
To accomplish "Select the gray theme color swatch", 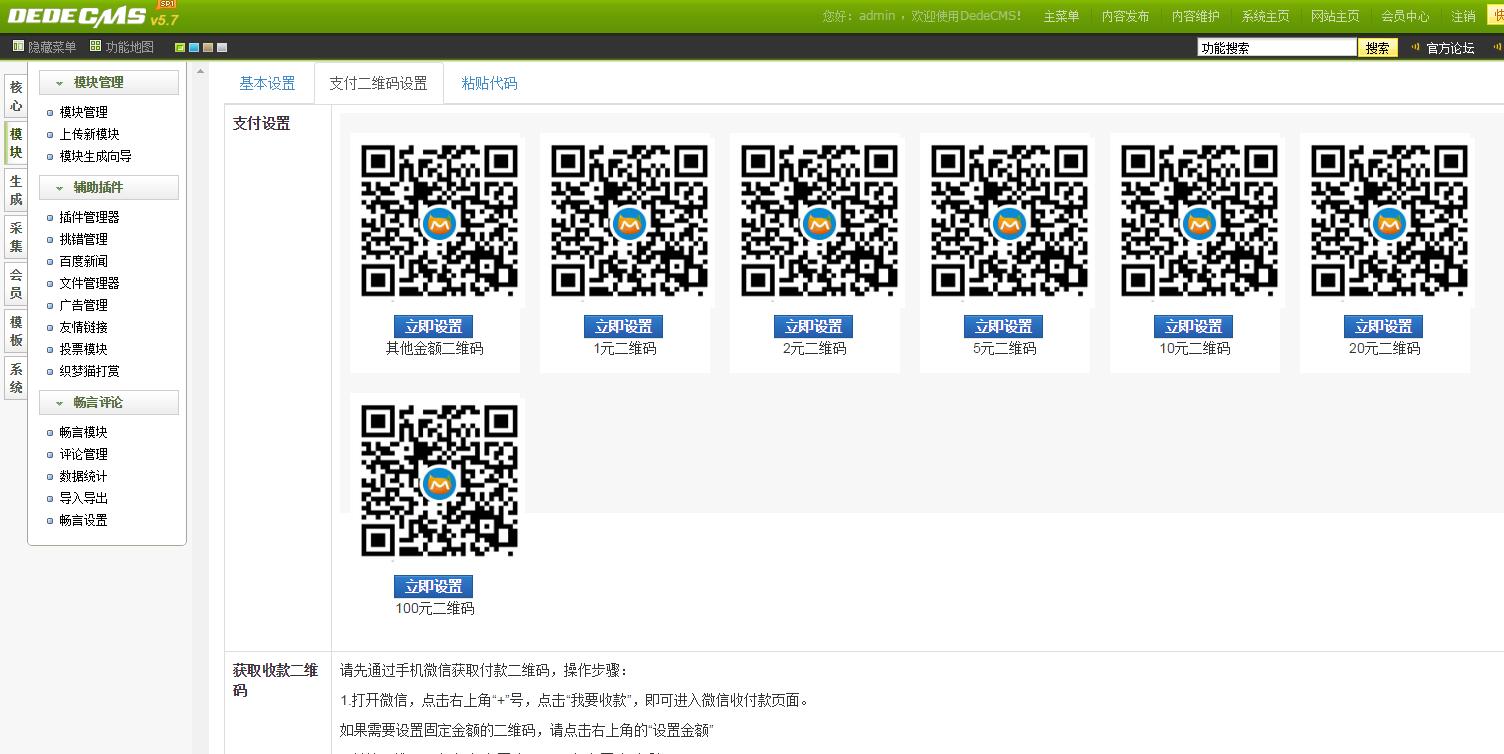I will click(x=222, y=47).
